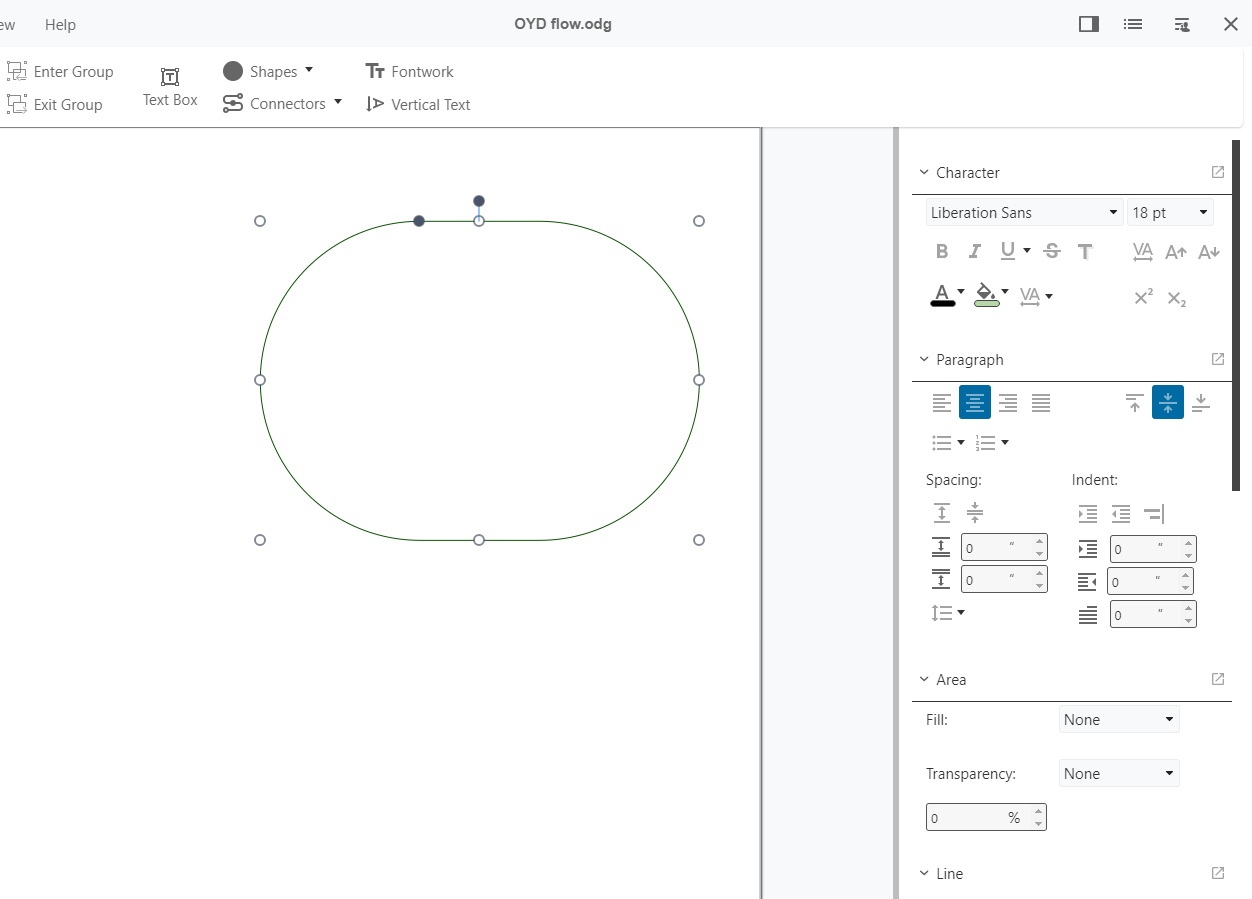Collapse the Character section

point(924,172)
